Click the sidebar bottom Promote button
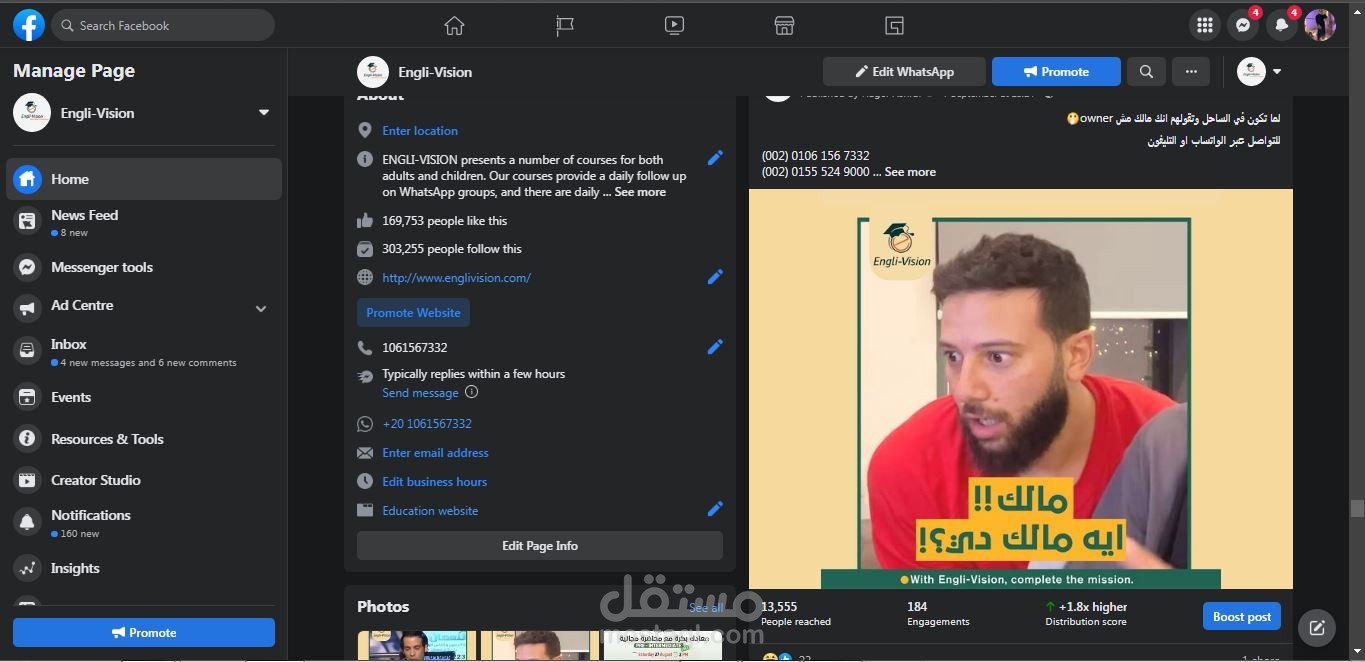Image resolution: width=1365 pixels, height=662 pixels. tap(144, 633)
